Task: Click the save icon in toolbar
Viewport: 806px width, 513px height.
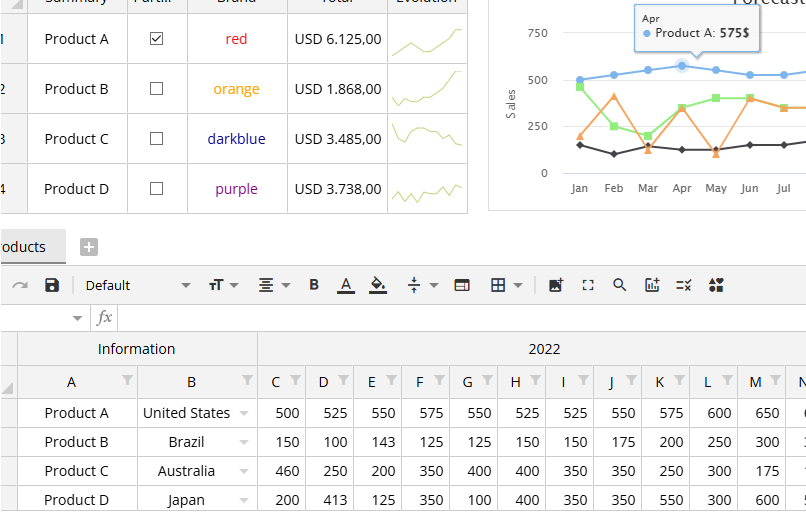Action: tap(52, 285)
